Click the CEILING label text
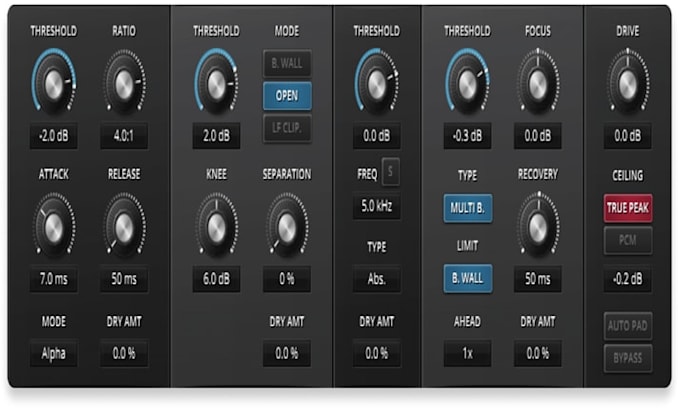 point(628,176)
